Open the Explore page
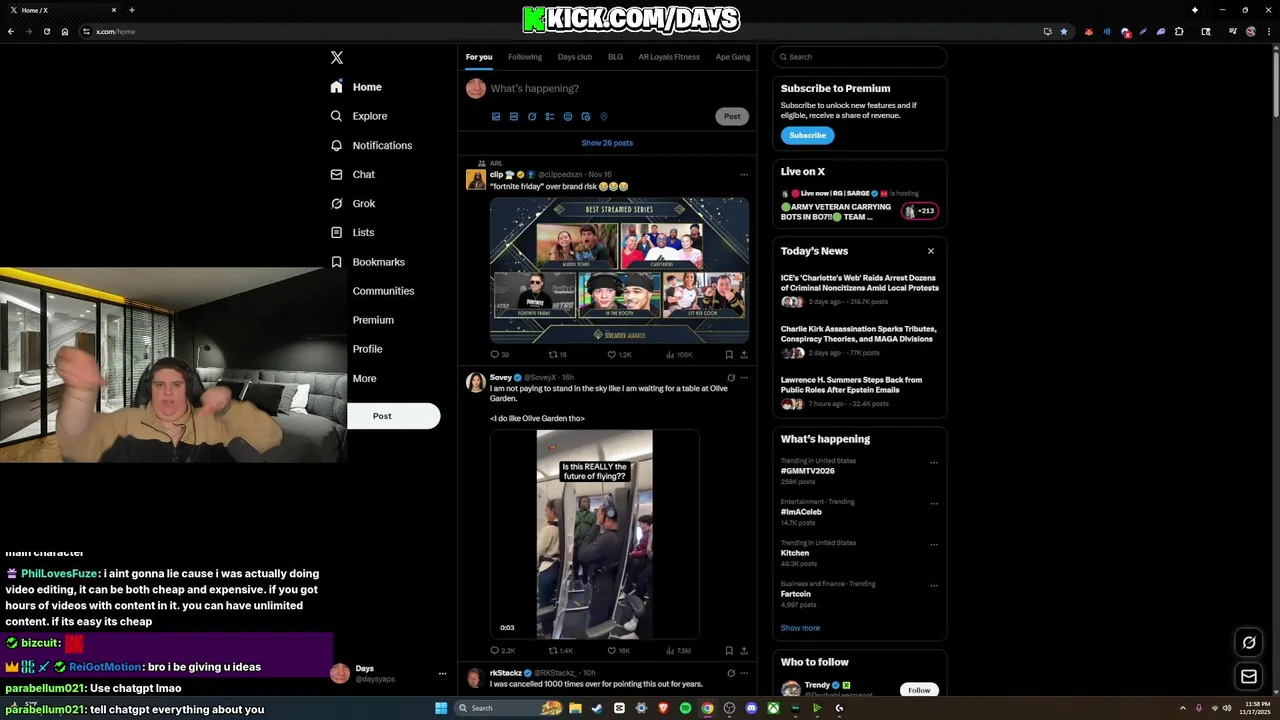Image resolution: width=1280 pixels, height=720 pixels. pyautogui.click(x=359, y=116)
